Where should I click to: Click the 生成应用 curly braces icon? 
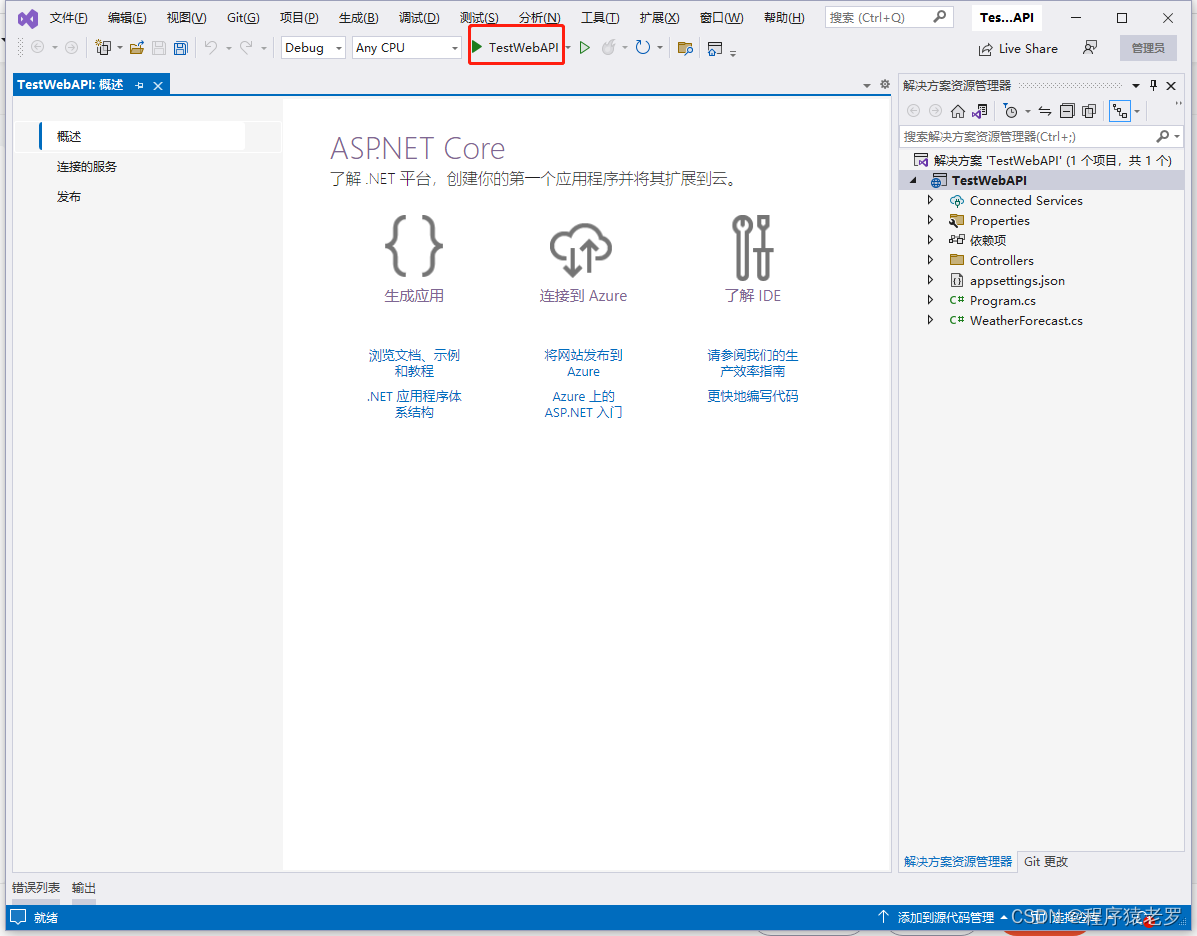pos(414,246)
